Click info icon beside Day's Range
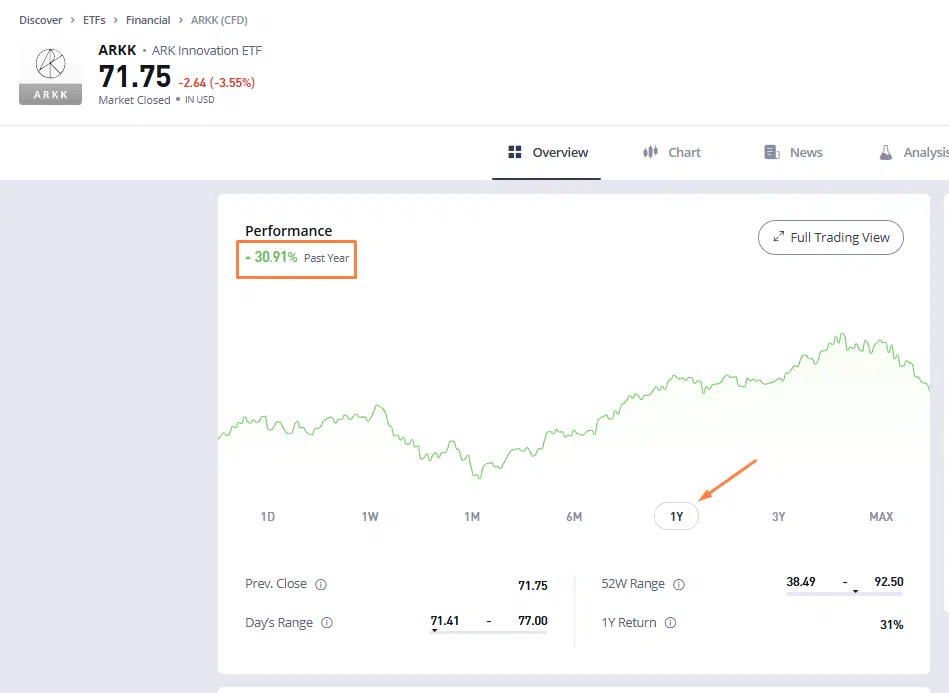The image size is (949, 693). click(x=327, y=623)
